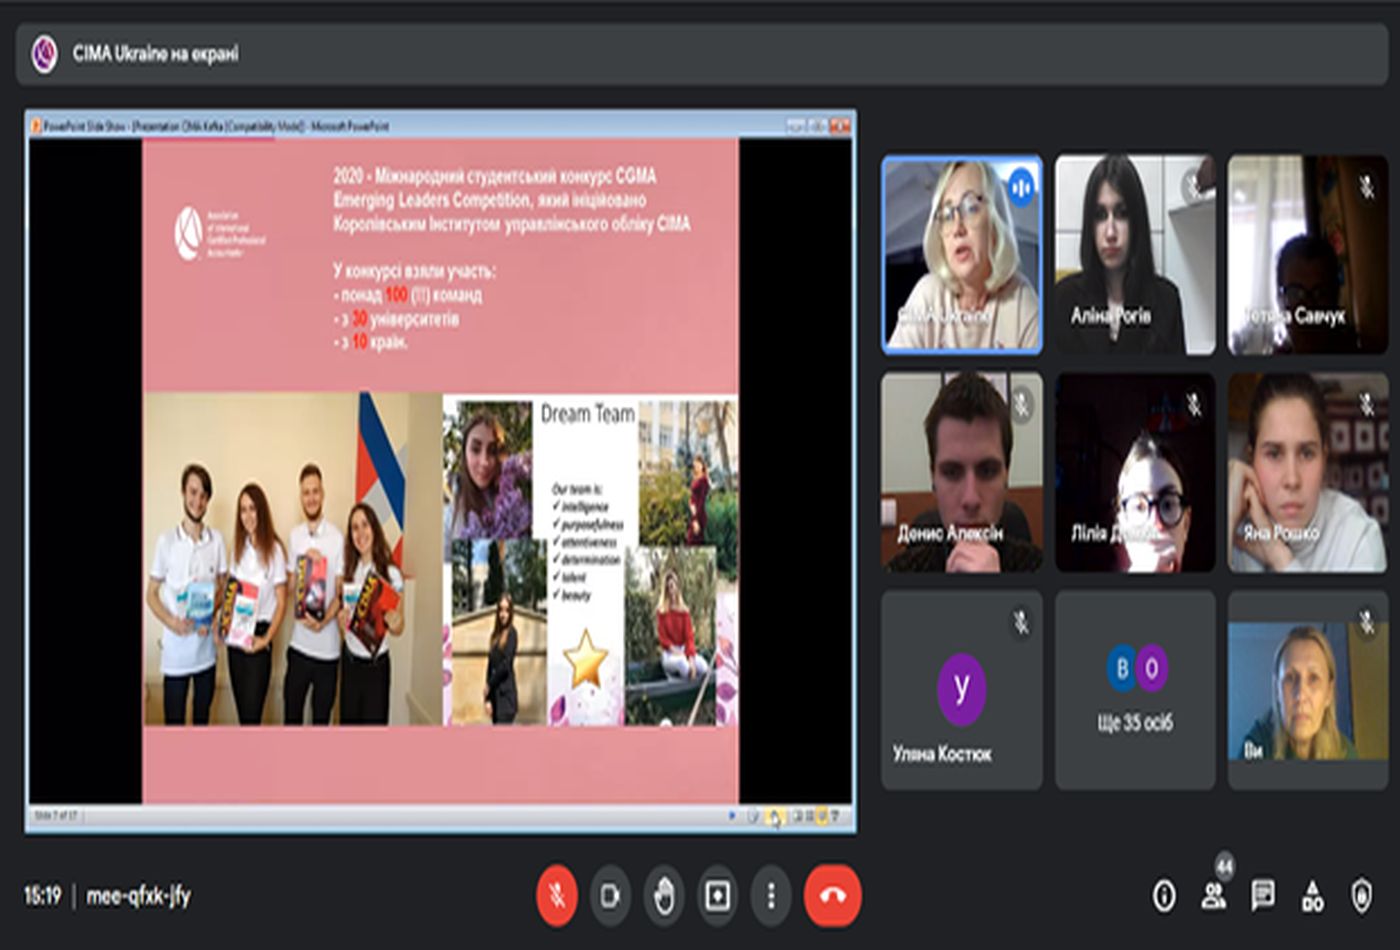Image resolution: width=1400 pixels, height=950 pixels.
Task: Open the activities panel
Action: point(1312,896)
